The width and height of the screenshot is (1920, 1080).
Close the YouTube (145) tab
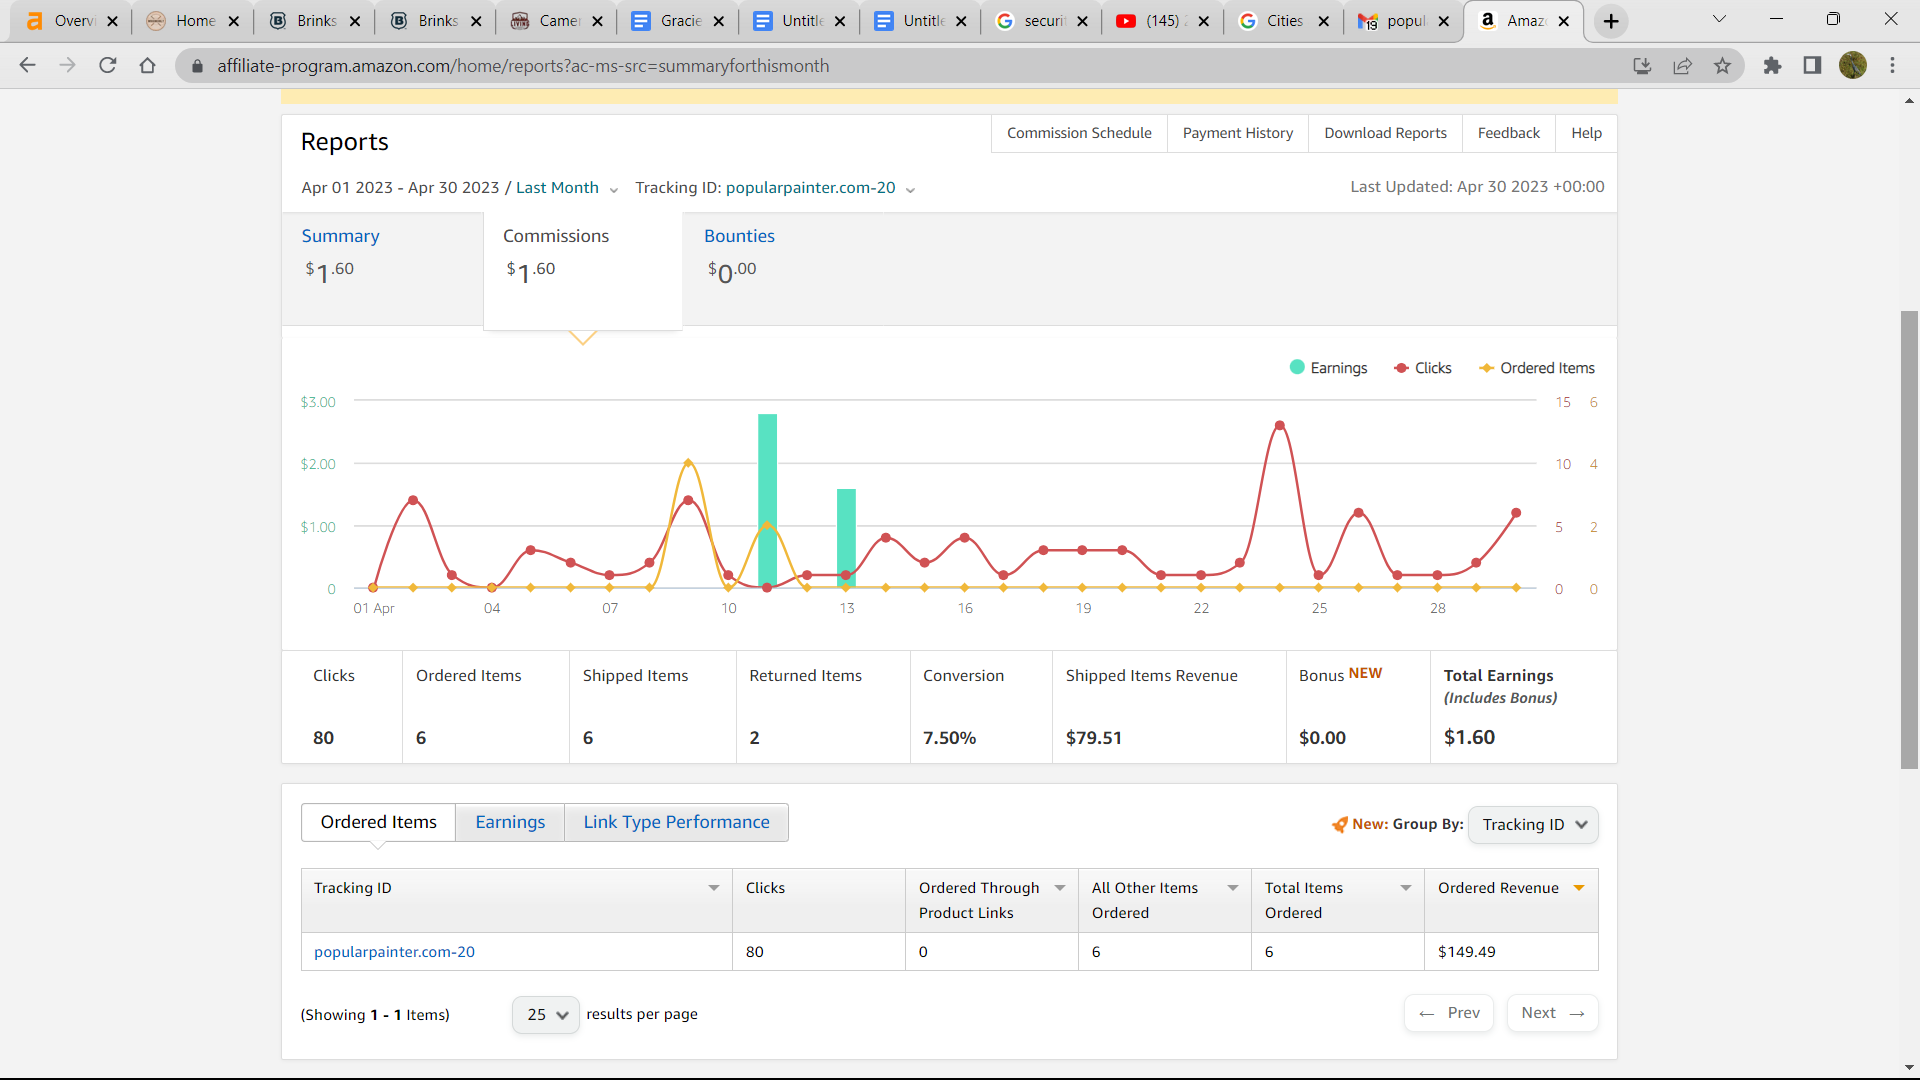(1203, 21)
